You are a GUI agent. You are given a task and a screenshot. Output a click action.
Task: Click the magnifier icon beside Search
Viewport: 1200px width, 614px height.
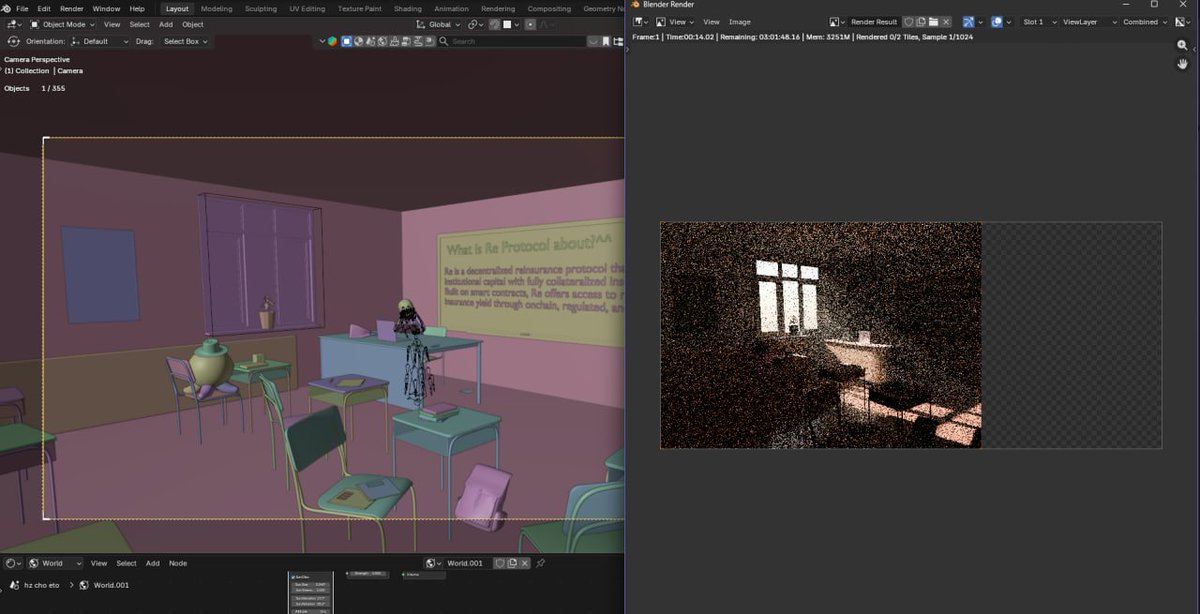coord(444,41)
